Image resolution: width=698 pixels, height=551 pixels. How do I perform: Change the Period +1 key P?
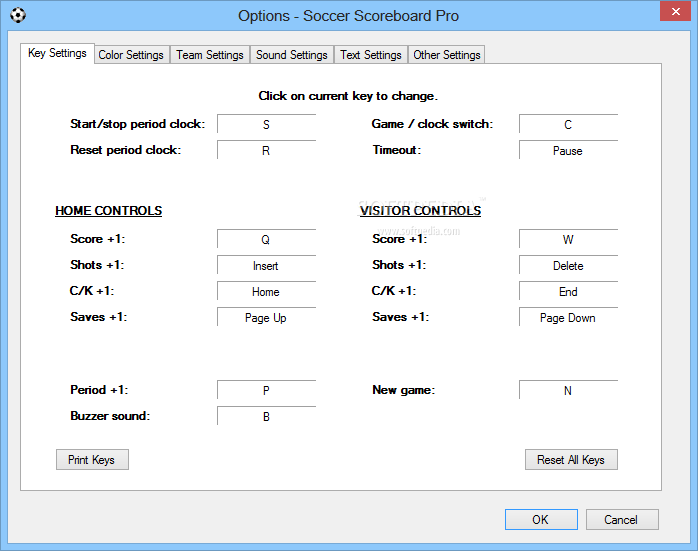click(266, 390)
